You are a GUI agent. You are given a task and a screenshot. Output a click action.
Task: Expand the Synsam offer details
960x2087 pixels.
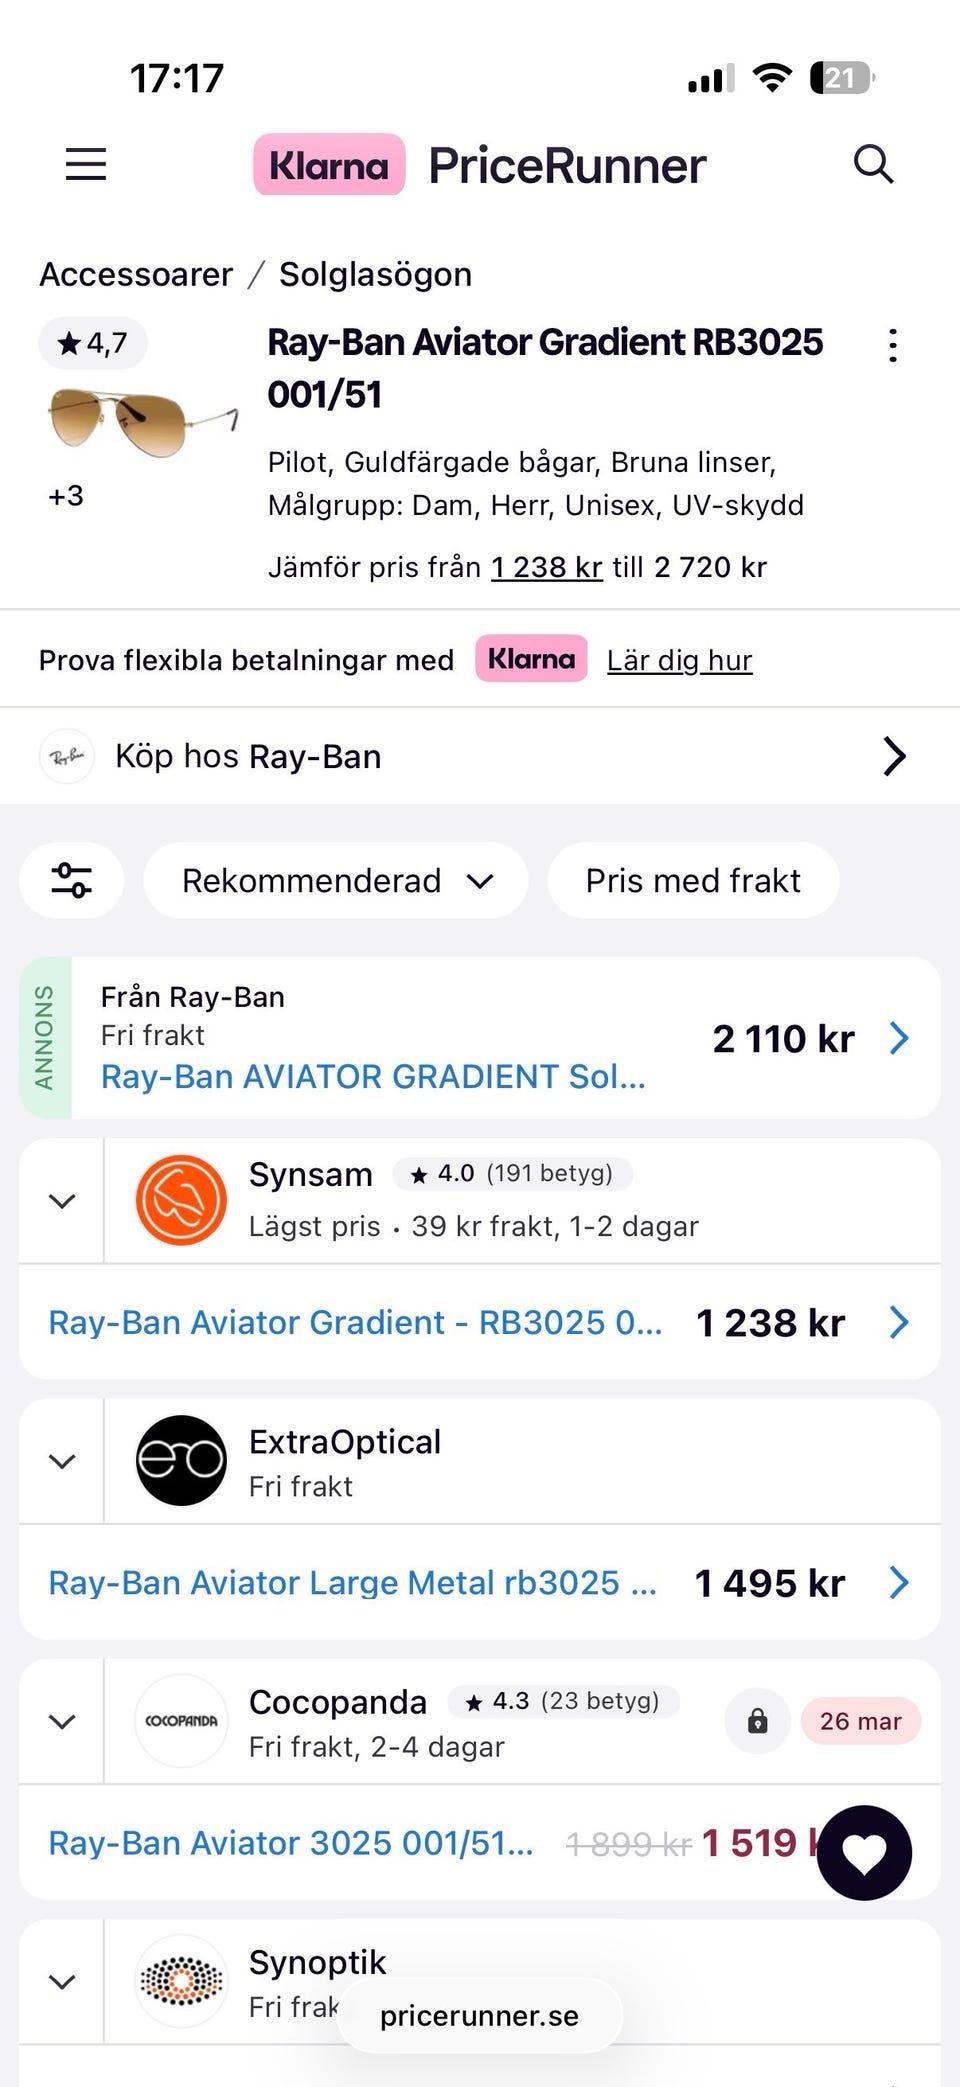(x=62, y=1201)
